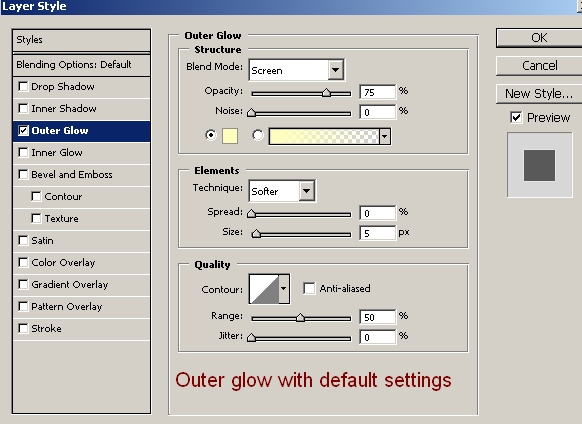The width and height of the screenshot is (582, 424).
Task: Toggle the Preview checkbox
Action: coord(516,118)
